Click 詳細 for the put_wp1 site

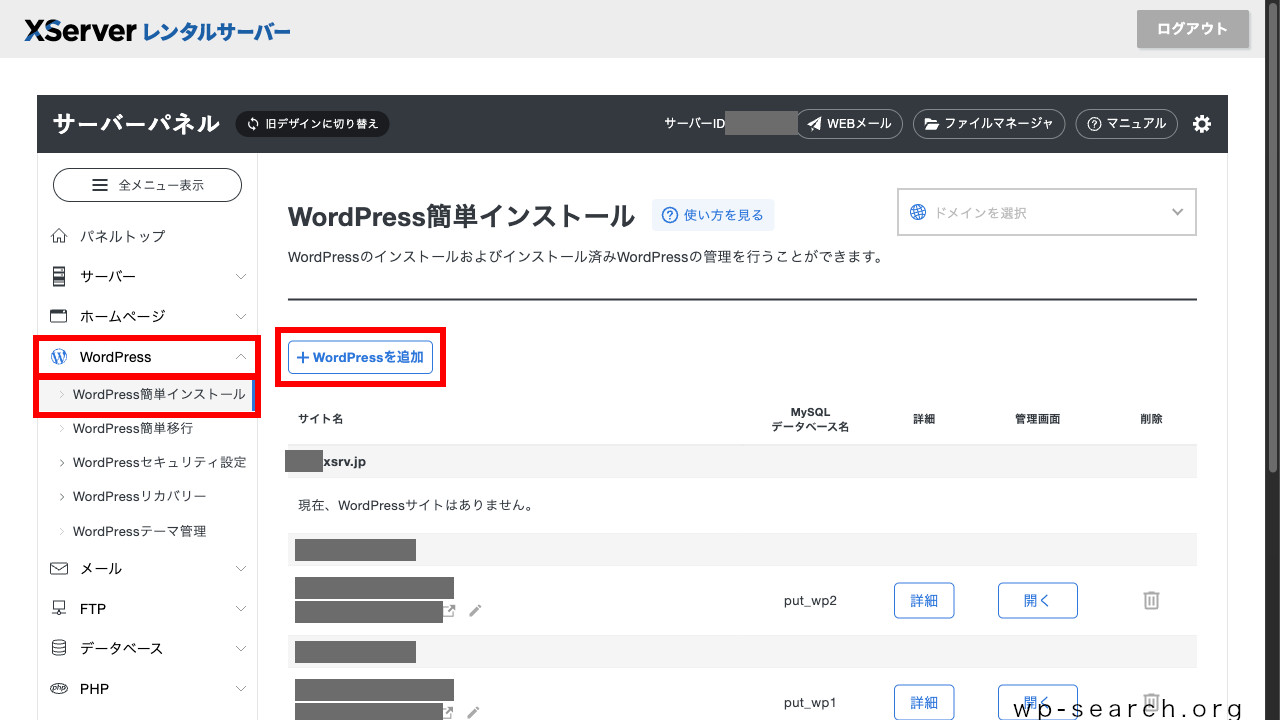tap(923, 702)
